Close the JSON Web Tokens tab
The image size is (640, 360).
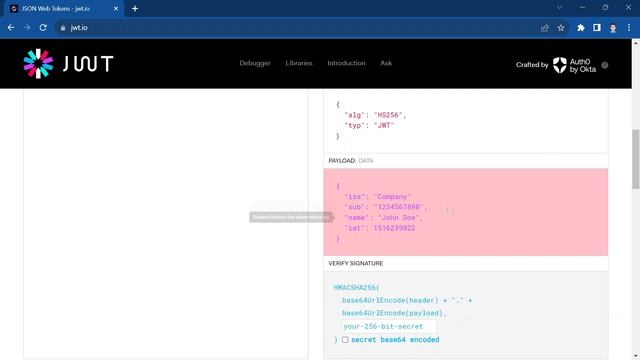pyautogui.click(x=116, y=9)
